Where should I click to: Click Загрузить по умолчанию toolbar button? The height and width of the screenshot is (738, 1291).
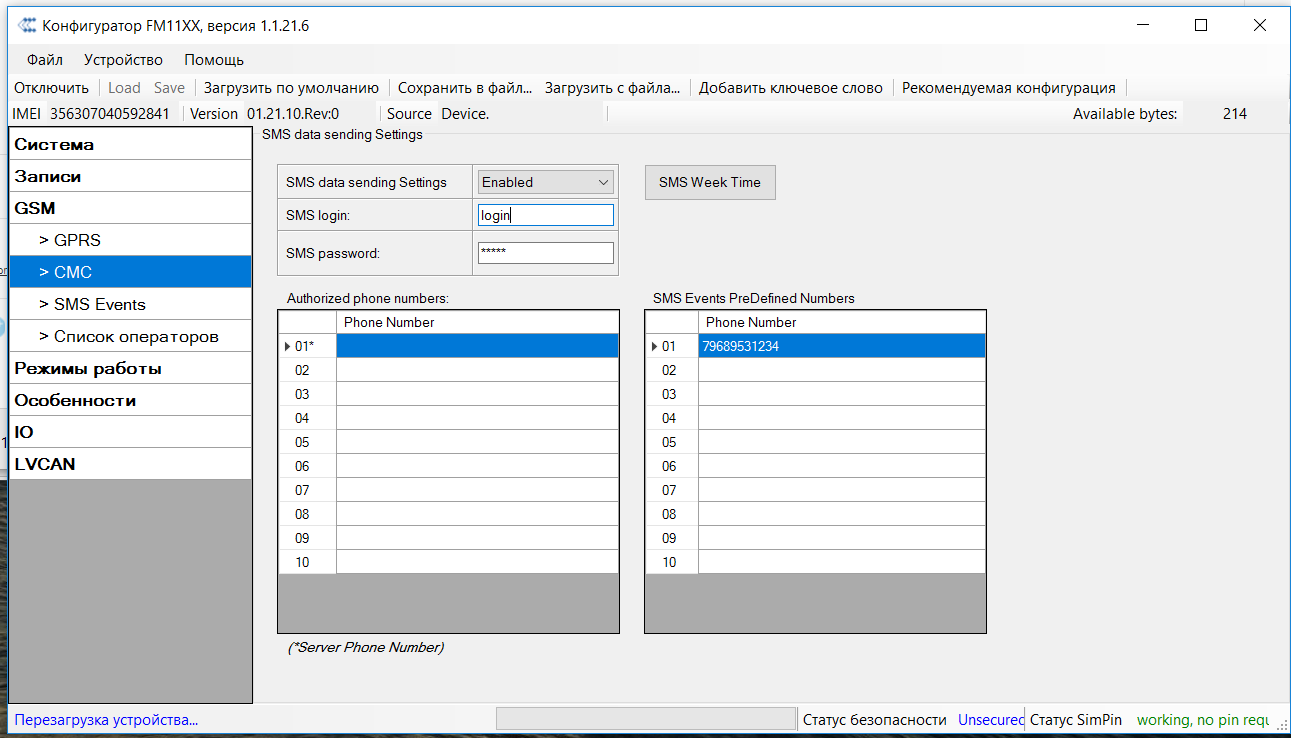[291, 88]
